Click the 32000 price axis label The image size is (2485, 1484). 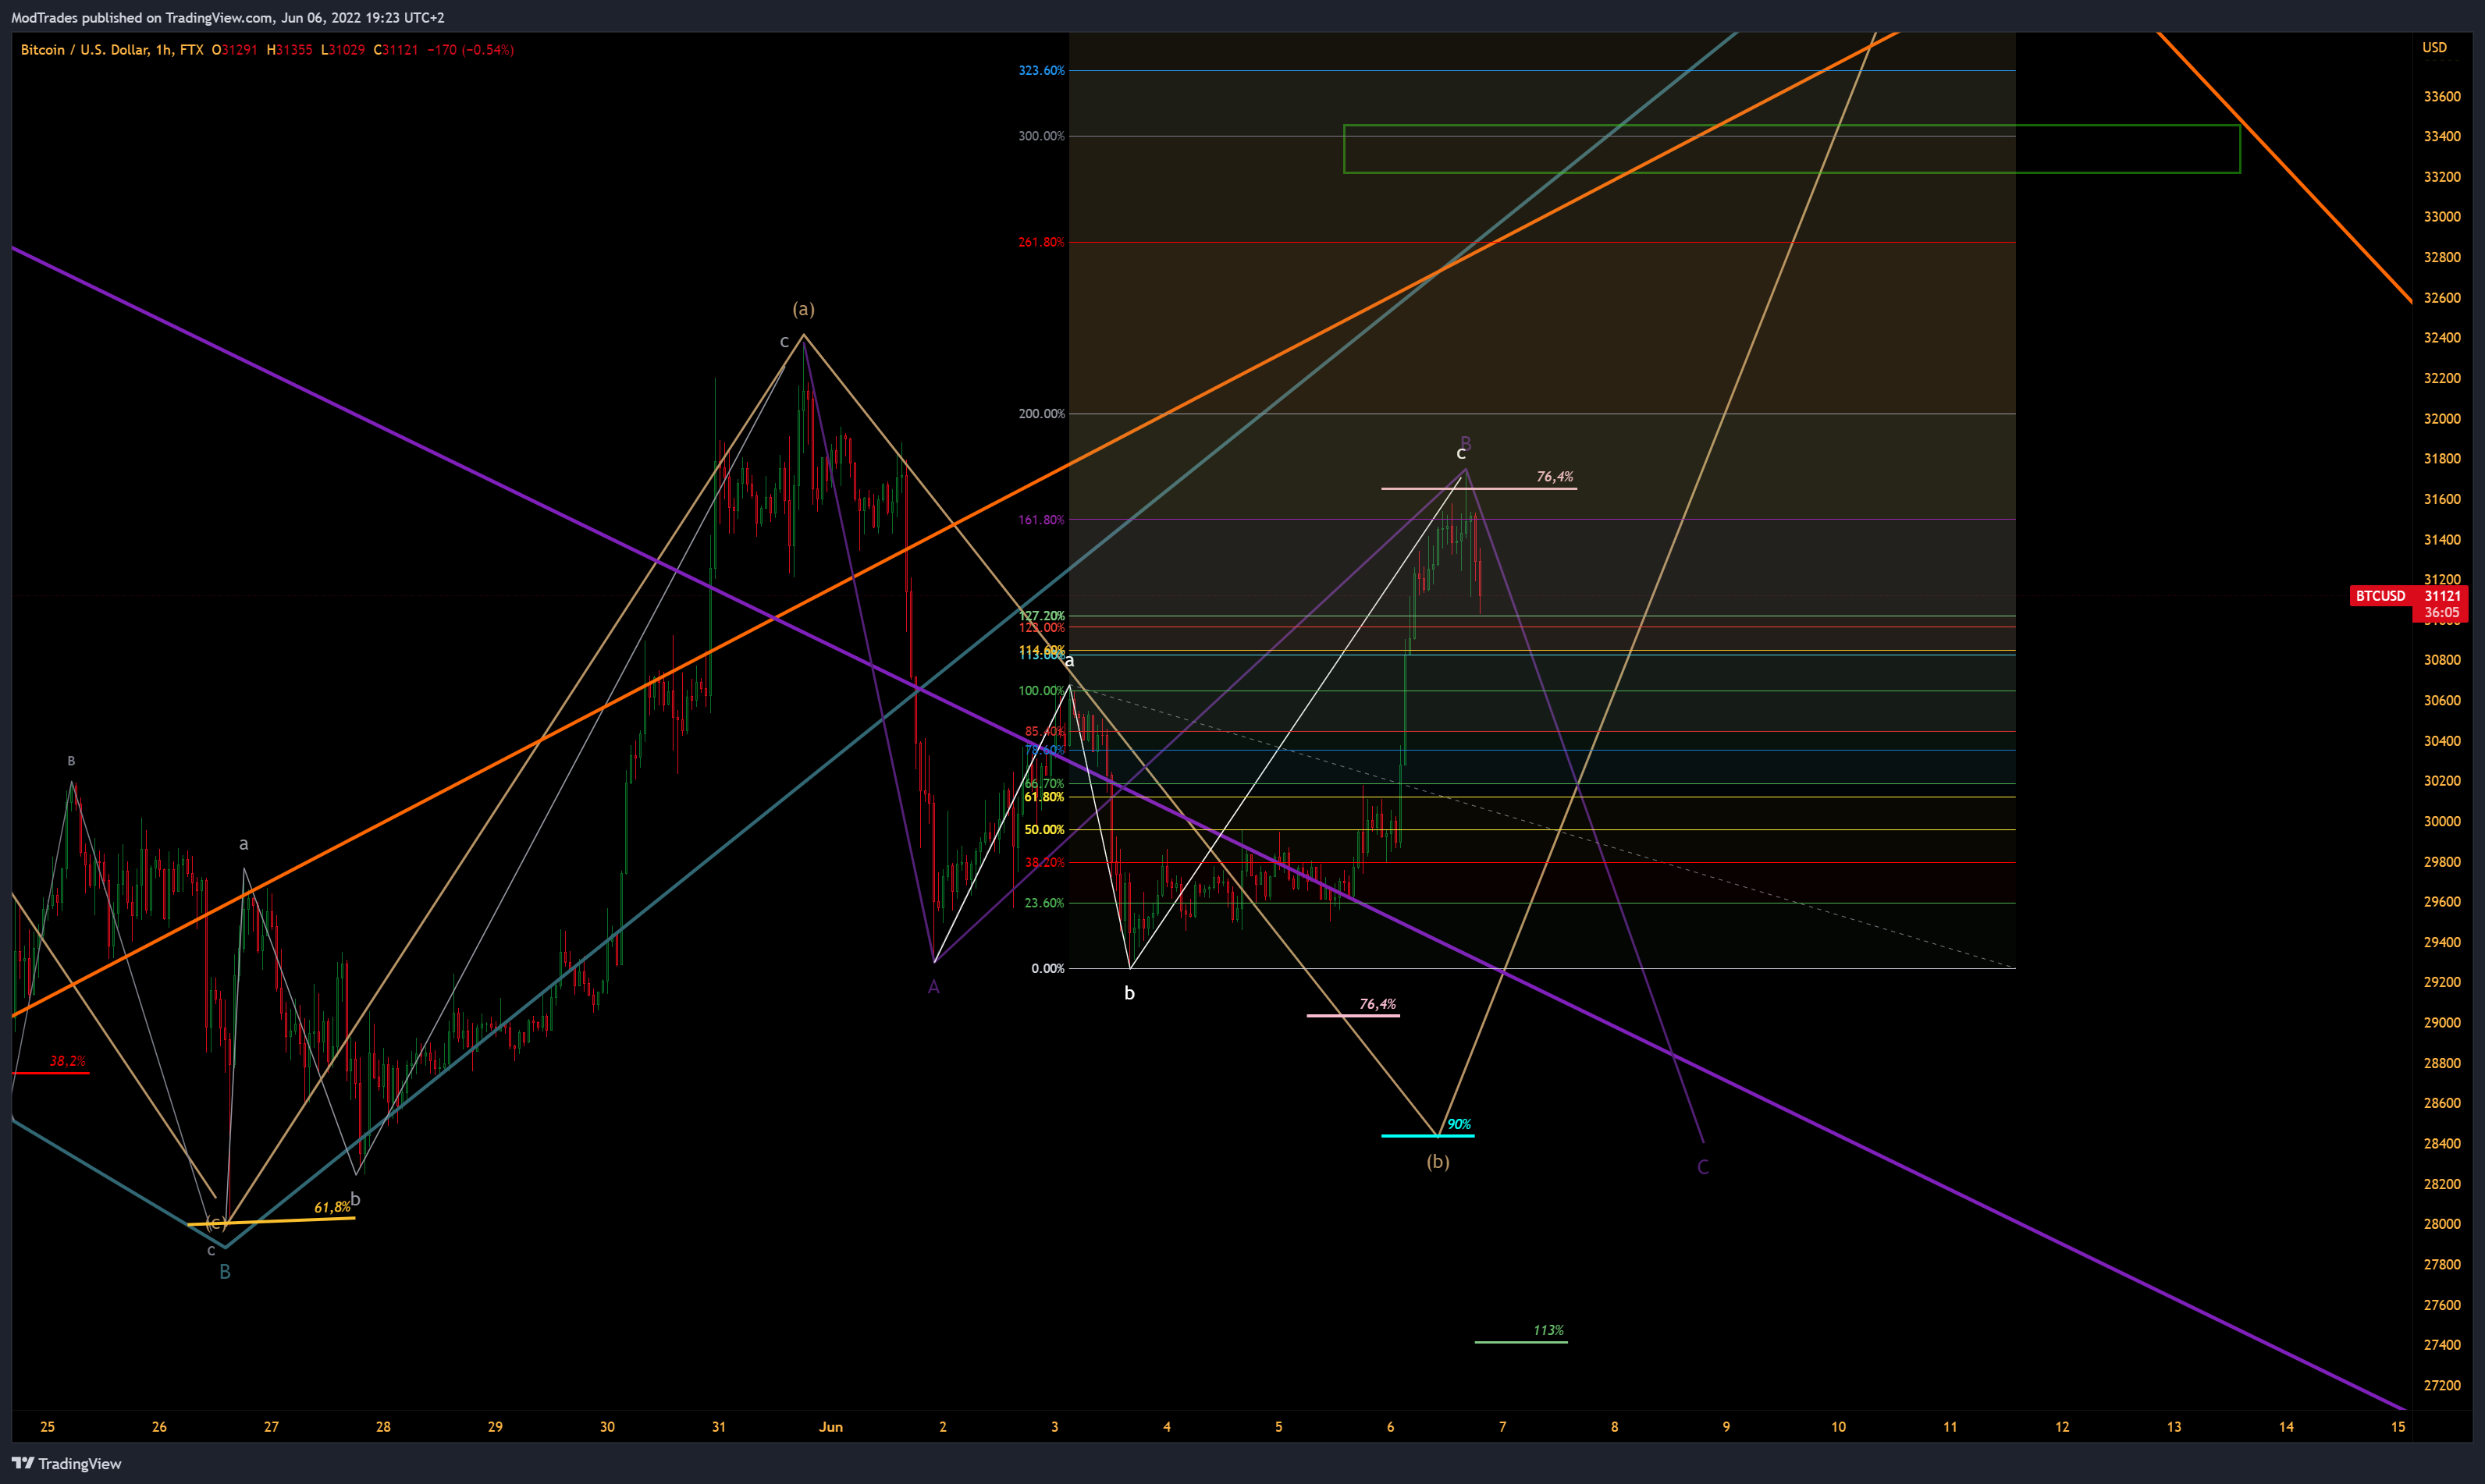[2442, 418]
